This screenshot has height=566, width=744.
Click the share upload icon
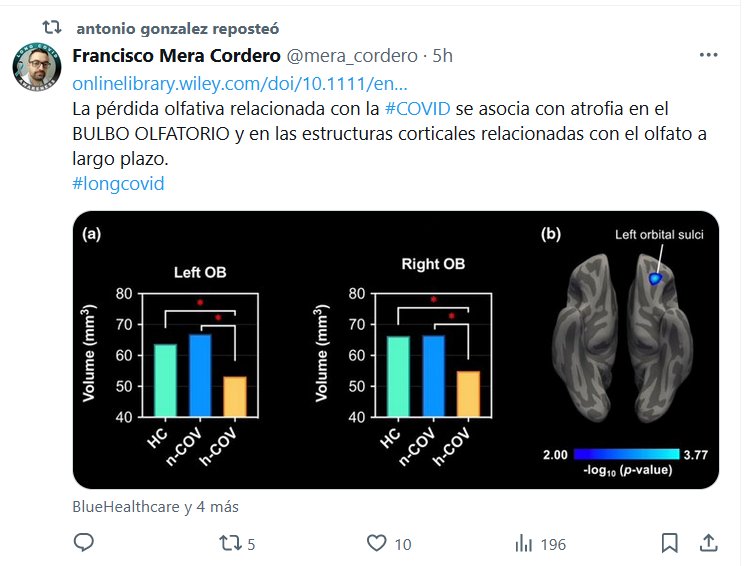point(708,543)
